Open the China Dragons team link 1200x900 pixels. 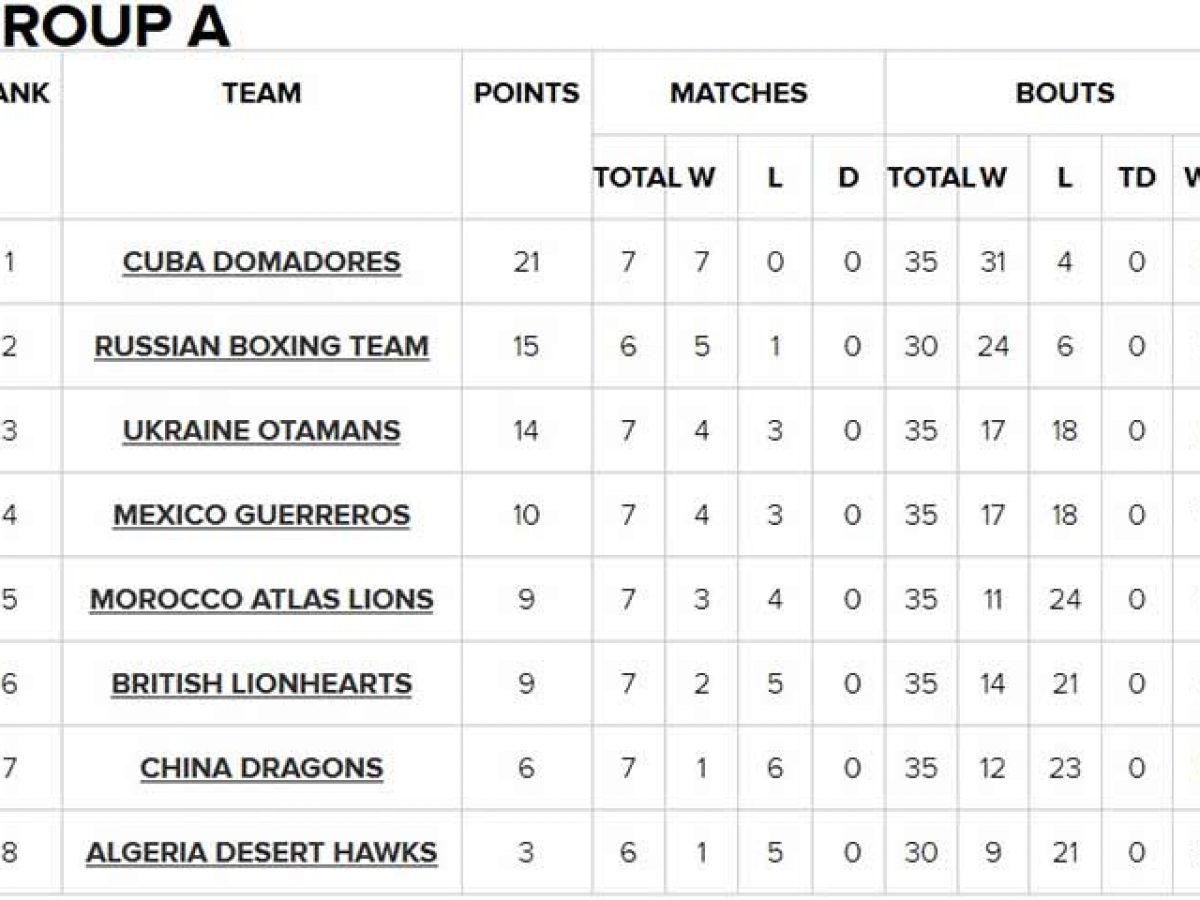[261, 768]
